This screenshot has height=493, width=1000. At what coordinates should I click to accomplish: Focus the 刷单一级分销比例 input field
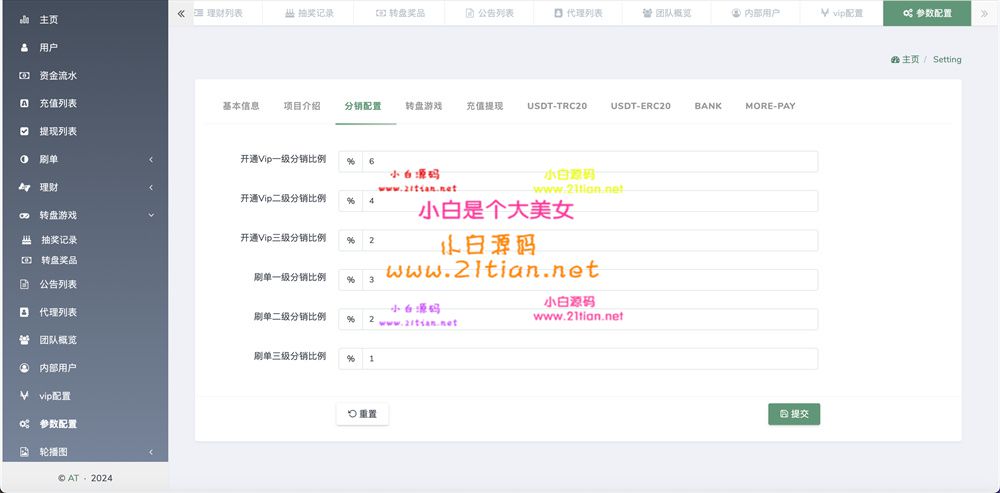[x=590, y=279]
